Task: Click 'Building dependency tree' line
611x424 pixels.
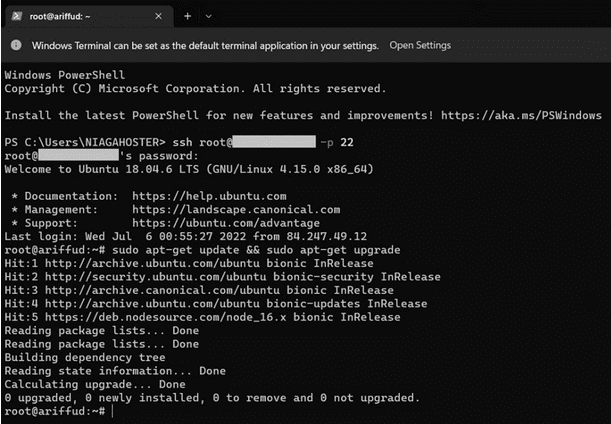Action: coord(85,357)
